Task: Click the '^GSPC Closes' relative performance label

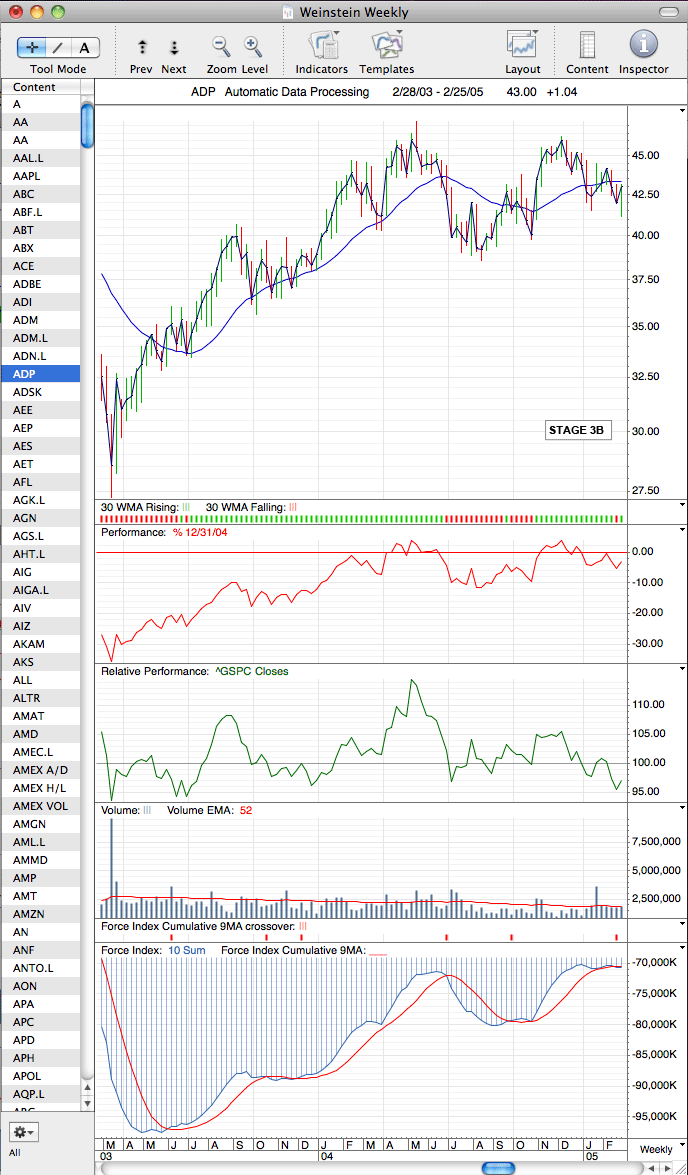Action: [x=251, y=671]
